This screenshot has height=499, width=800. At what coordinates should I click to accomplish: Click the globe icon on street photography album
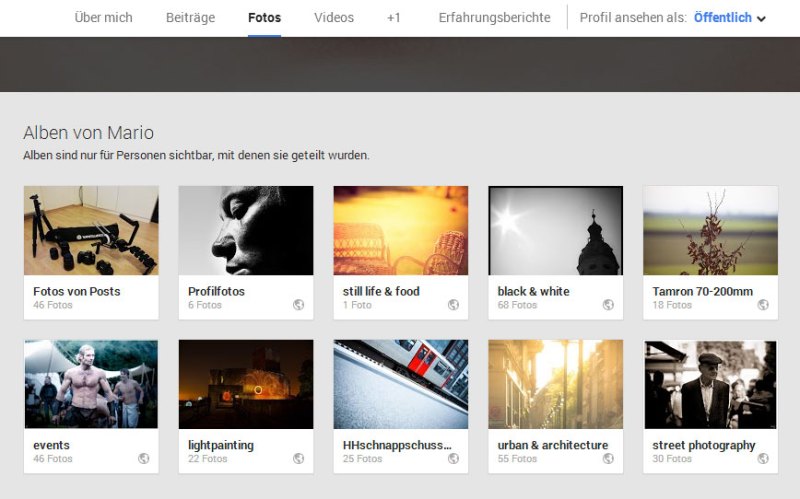(763, 459)
